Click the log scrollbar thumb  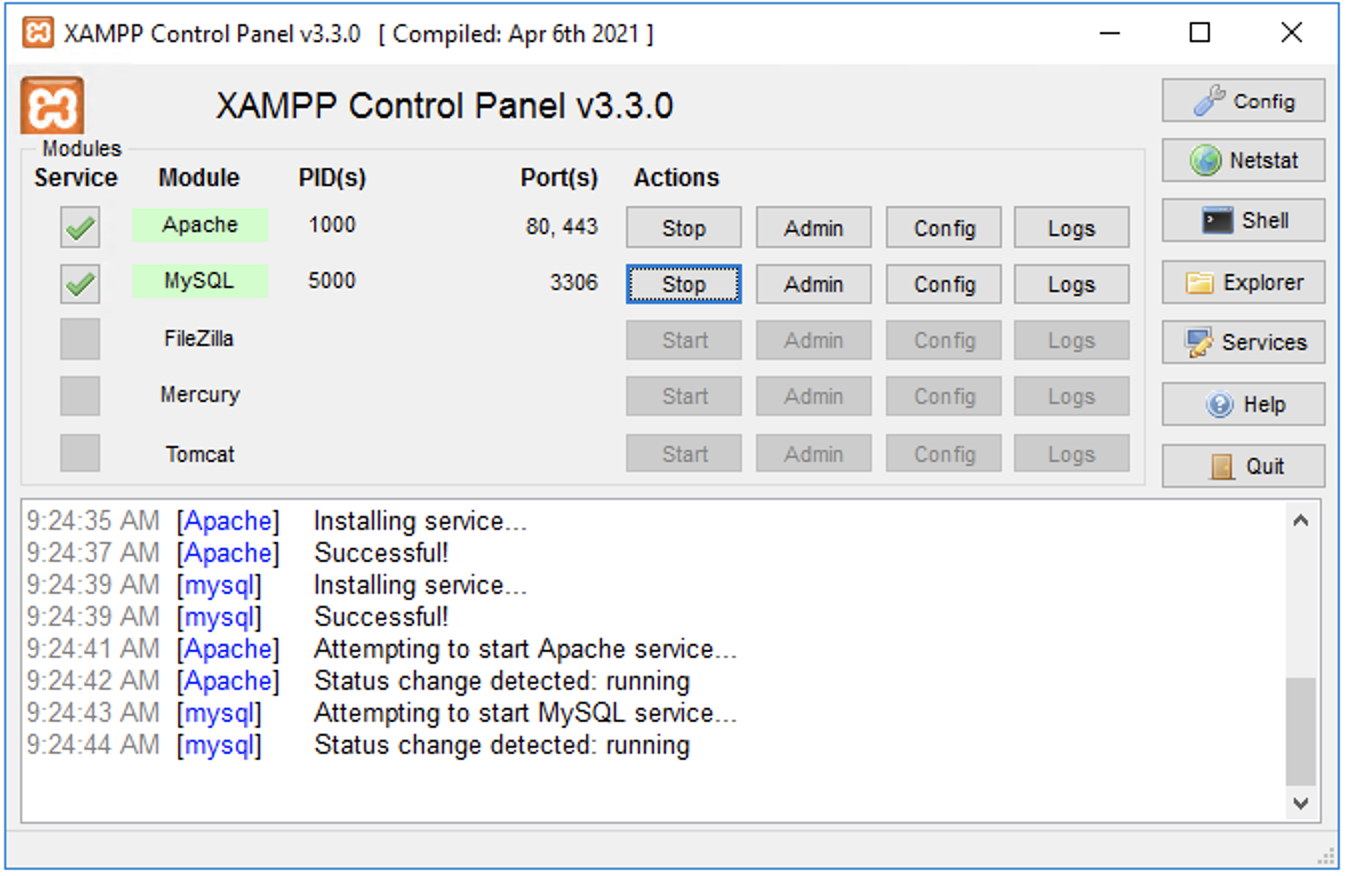tap(1301, 732)
